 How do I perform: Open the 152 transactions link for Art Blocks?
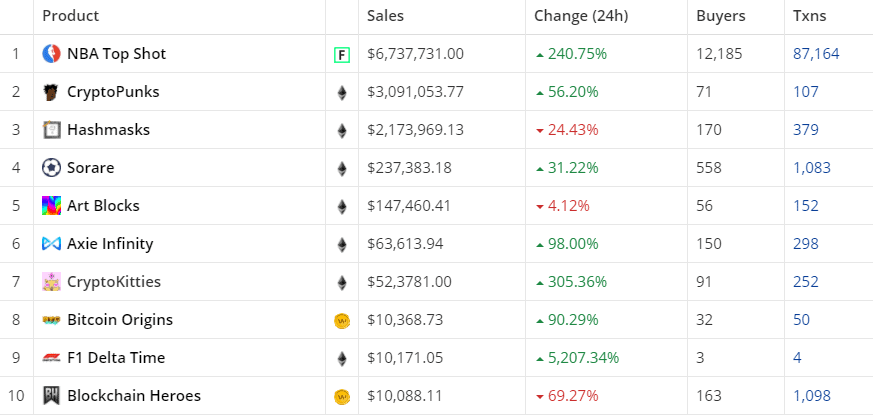click(x=806, y=206)
